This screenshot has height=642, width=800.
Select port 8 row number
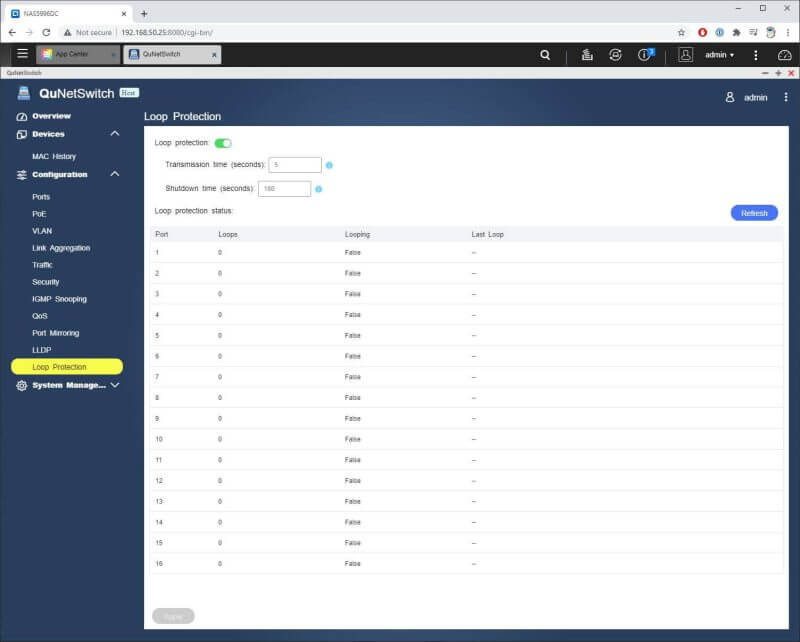click(x=157, y=398)
